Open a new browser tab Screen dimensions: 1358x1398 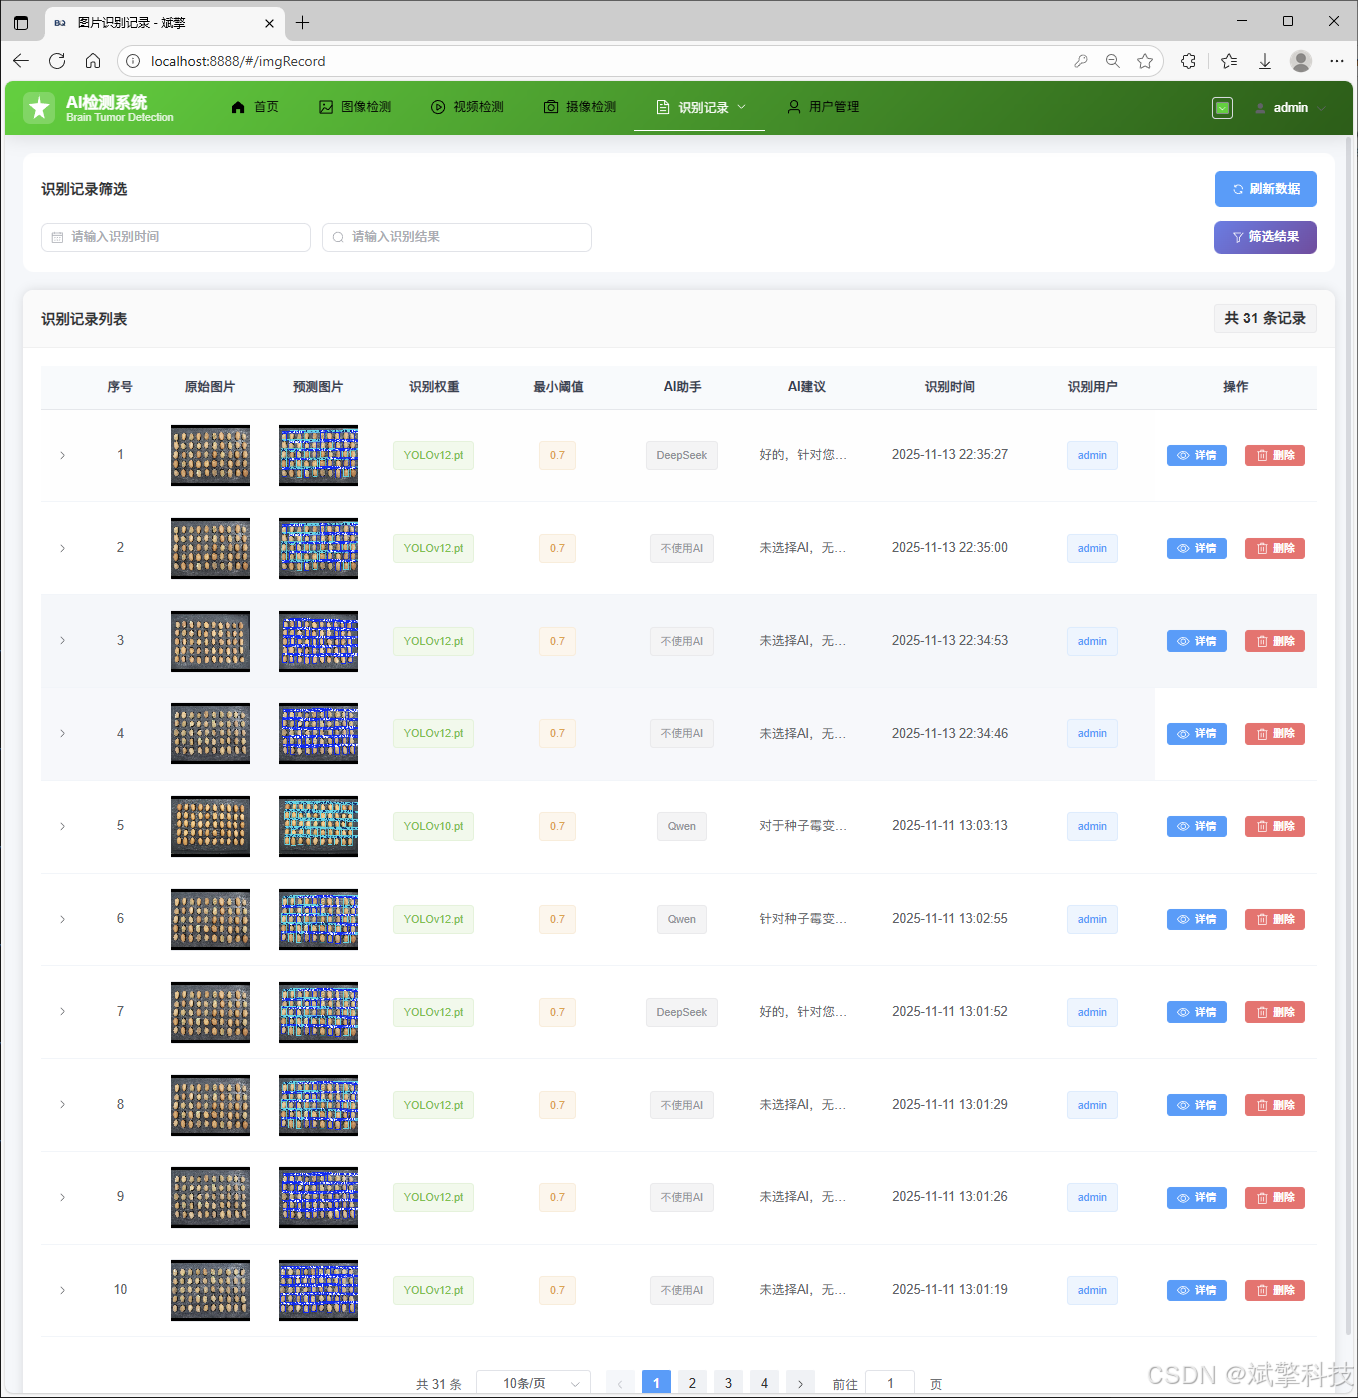tap(303, 22)
